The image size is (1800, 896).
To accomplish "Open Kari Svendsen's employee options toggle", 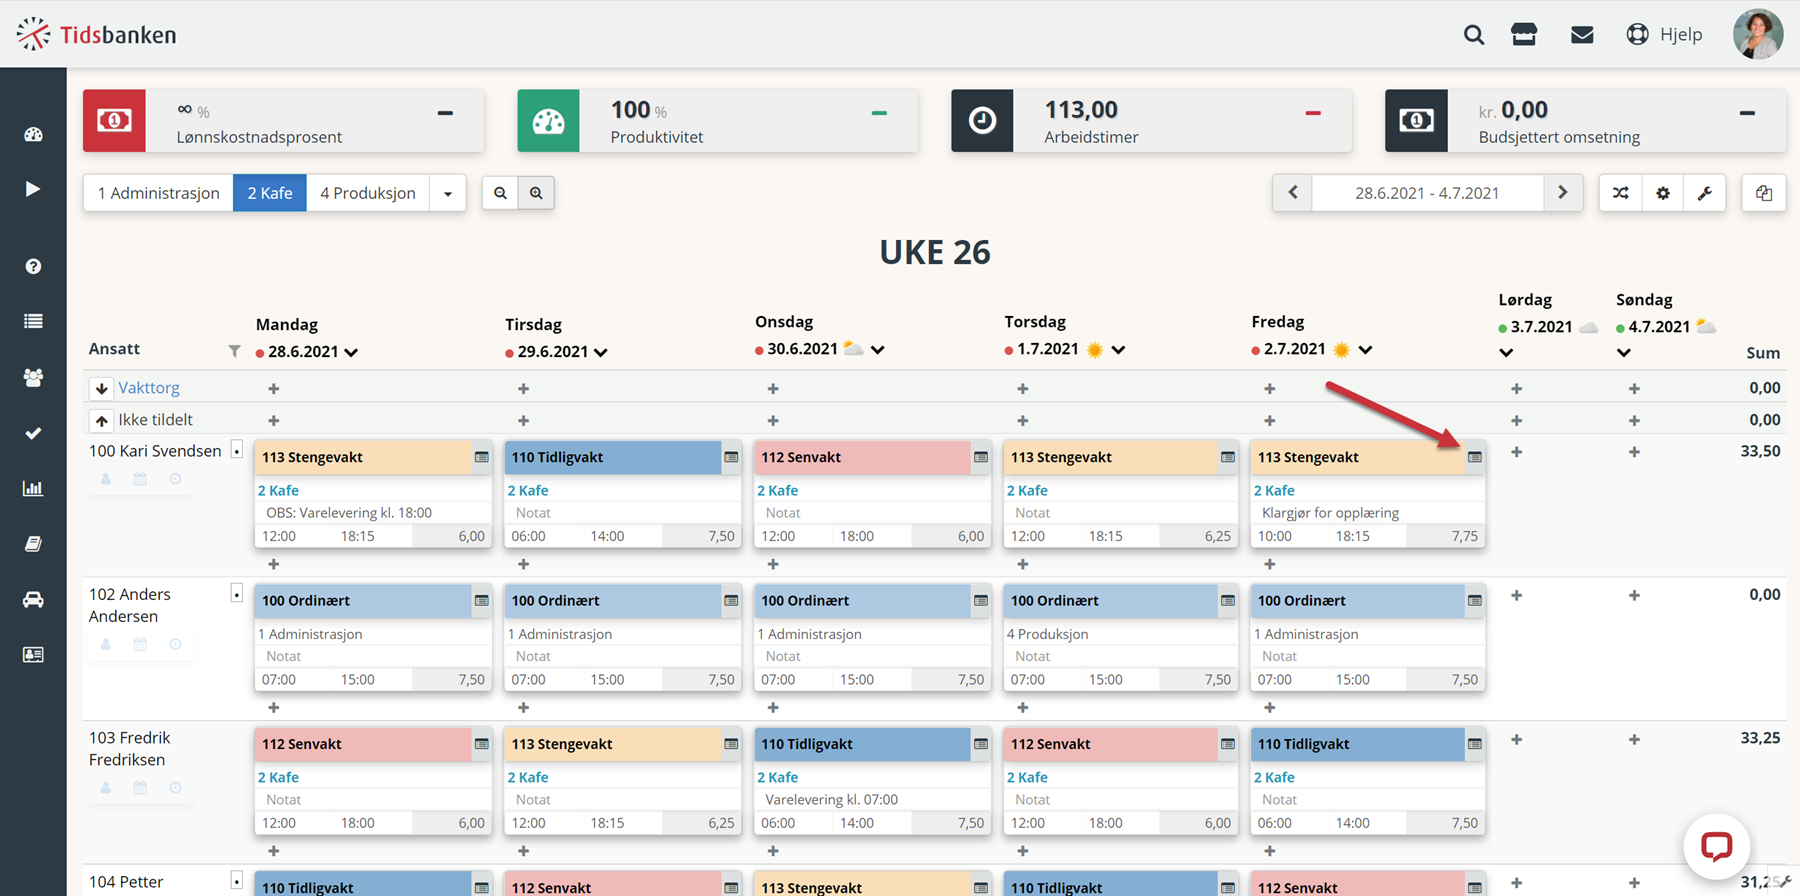I will pos(237,450).
